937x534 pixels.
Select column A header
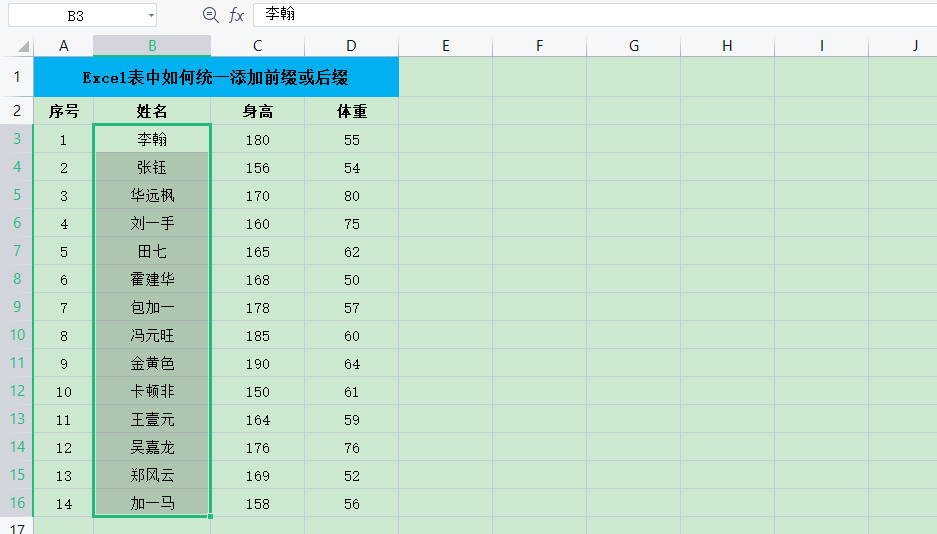[63, 46]
